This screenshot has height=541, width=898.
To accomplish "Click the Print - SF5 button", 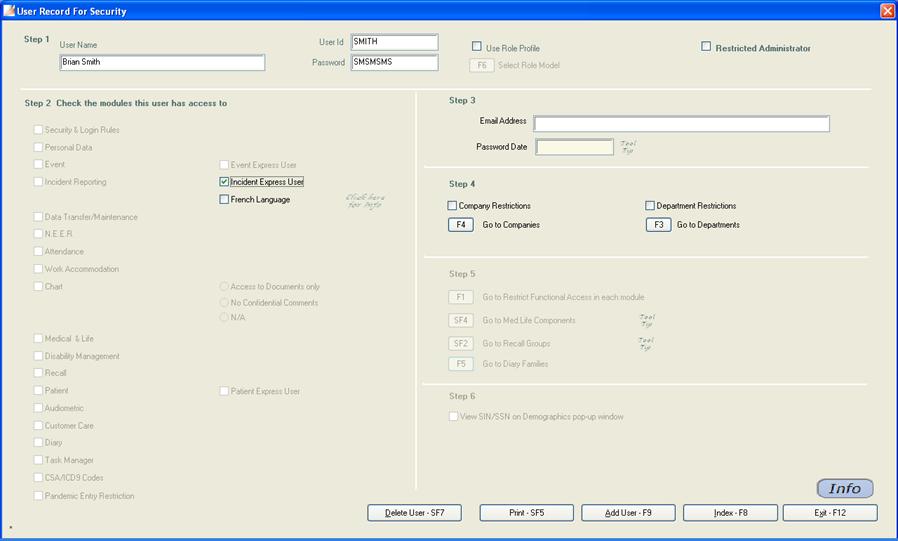I will 526,513.
